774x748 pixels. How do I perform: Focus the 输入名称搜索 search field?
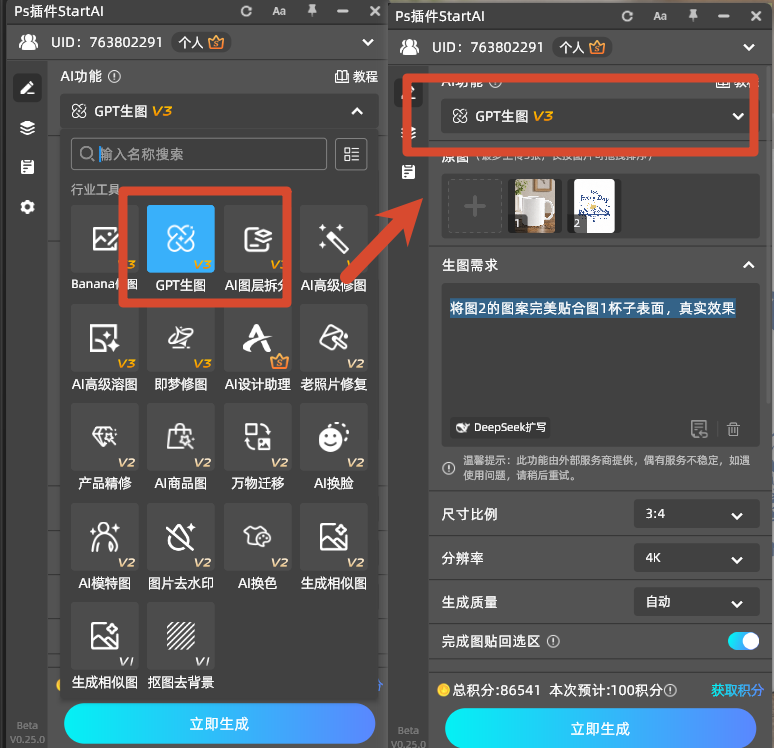coord(199,154)
